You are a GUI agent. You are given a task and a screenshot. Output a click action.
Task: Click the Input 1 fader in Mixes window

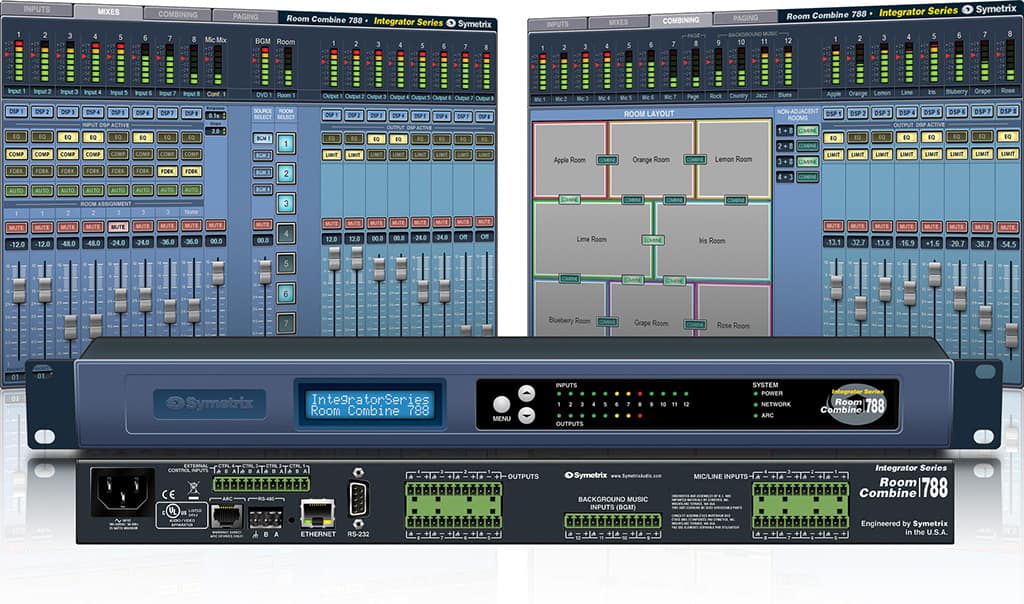(19, 290)
